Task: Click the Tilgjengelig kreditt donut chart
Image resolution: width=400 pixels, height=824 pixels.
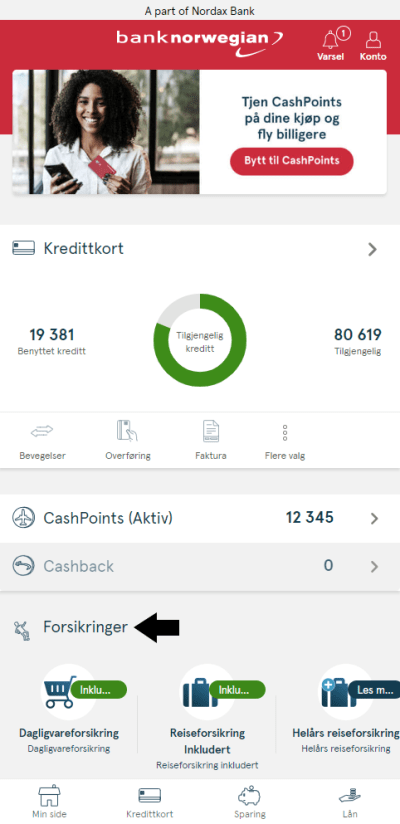Action: point(200,340)
